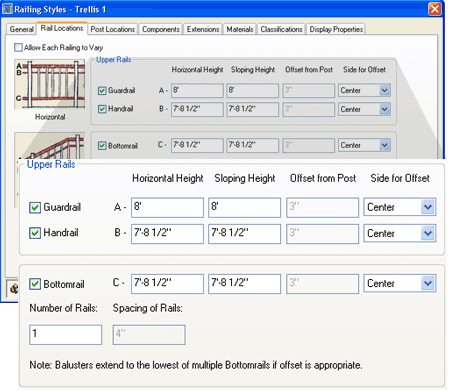
Task: Open Handrail Side for Offset dropdown in enlarged view
Action: [428, 233]
